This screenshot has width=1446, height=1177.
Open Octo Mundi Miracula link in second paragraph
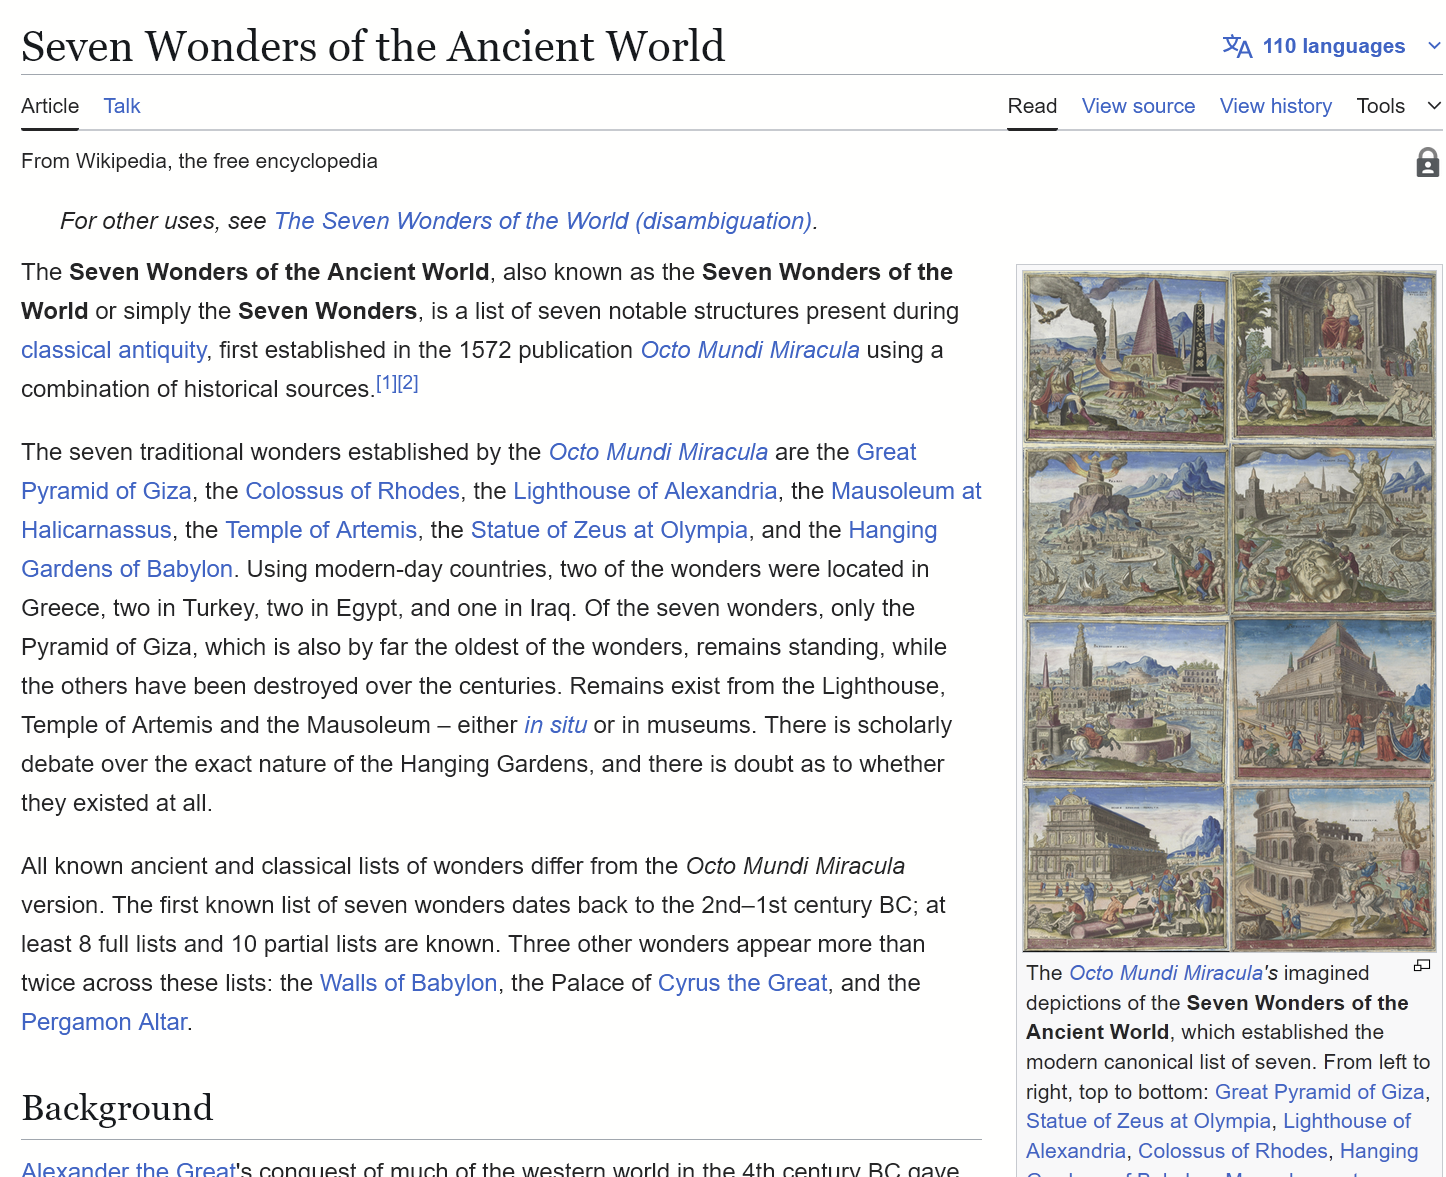pyautogui.click(x=659, y=452)
